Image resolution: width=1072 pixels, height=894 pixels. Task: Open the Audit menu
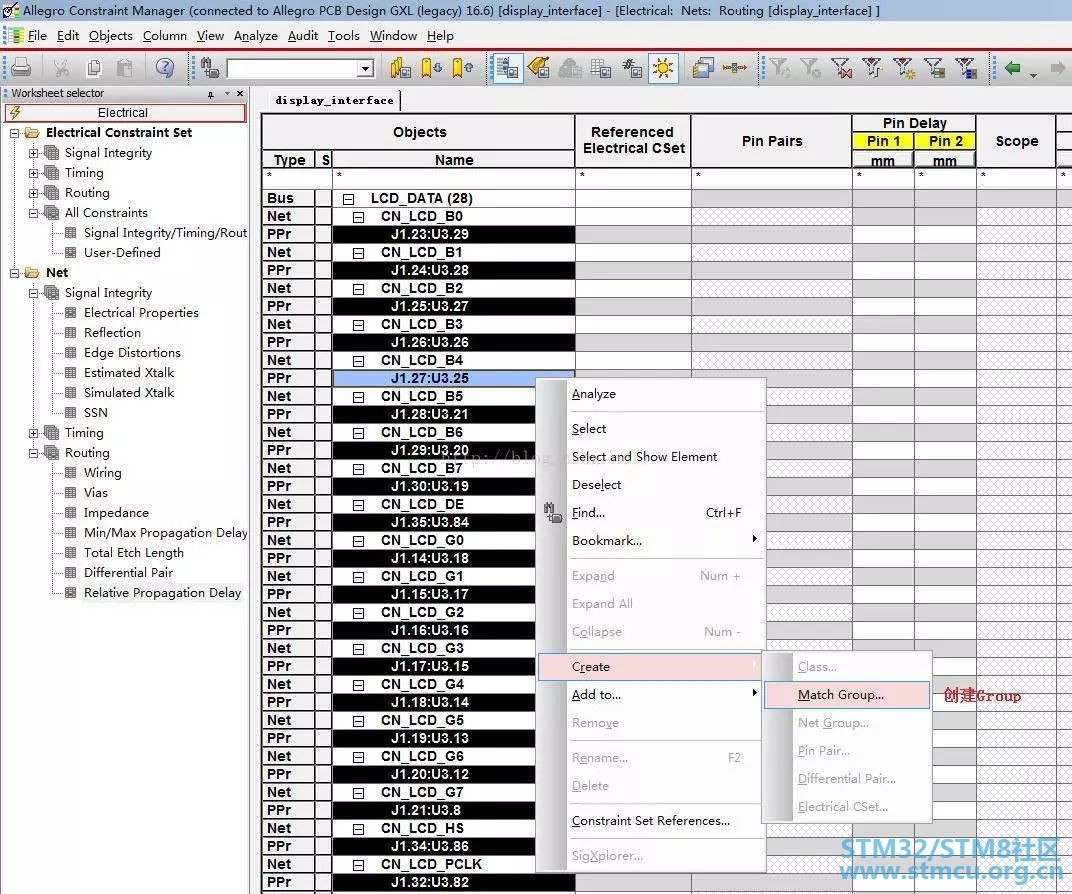[x=303, y=36]
